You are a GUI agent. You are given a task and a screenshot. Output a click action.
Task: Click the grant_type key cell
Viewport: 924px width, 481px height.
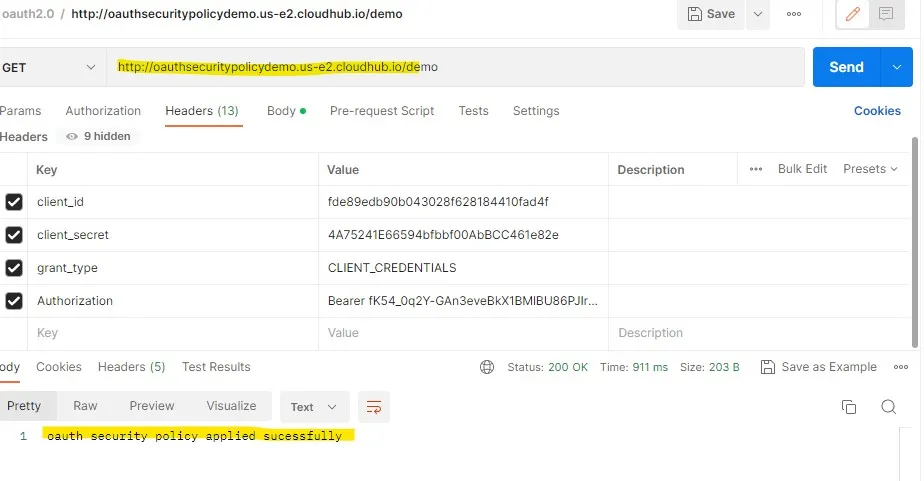pyautogui.click(x=173, y=268)
